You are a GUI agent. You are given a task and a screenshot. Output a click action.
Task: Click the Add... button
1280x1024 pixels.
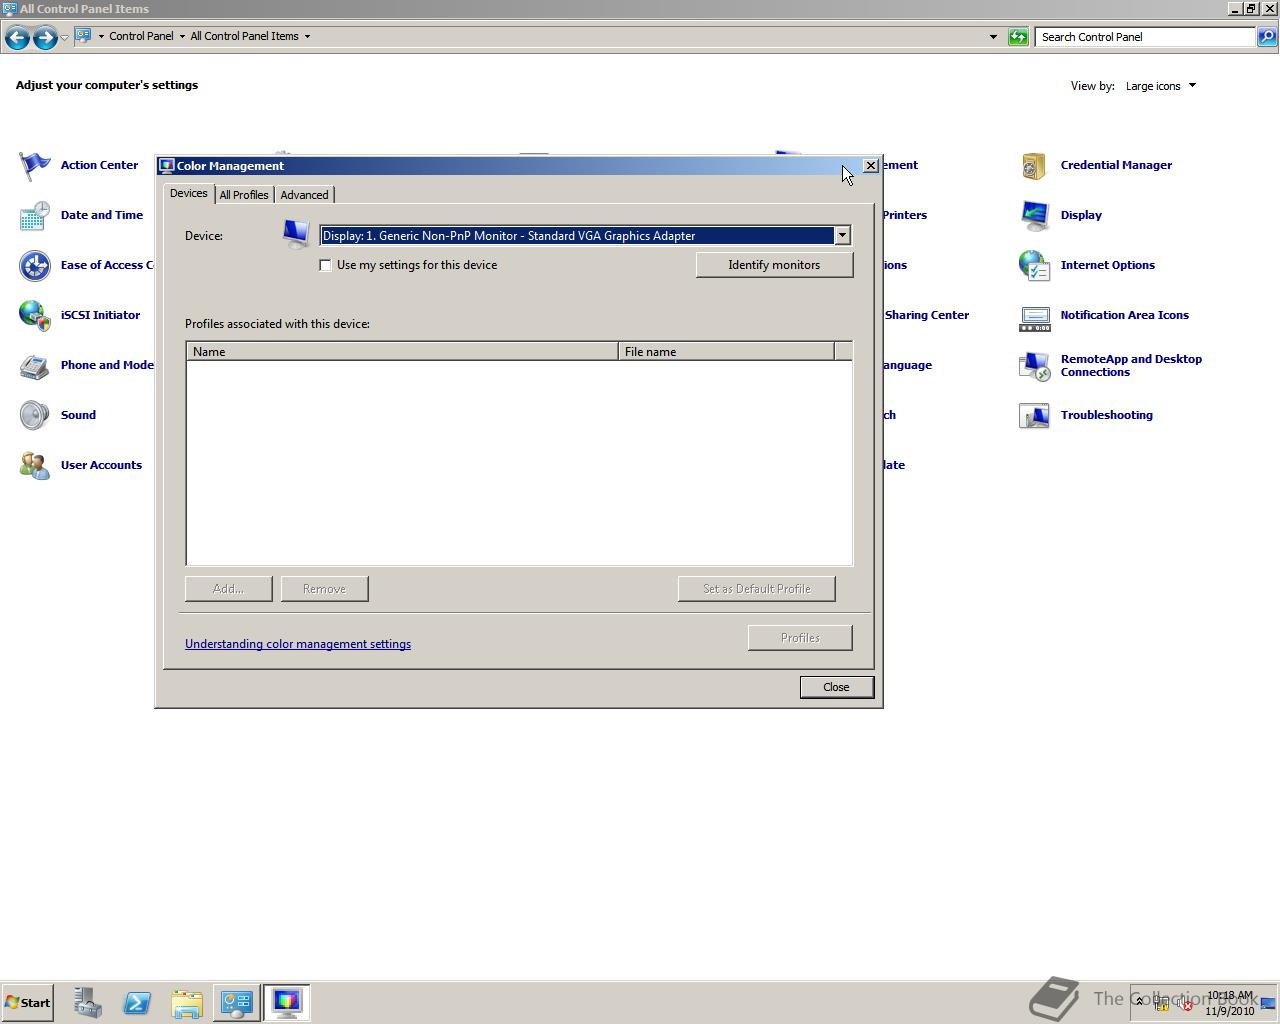[228, 589]
